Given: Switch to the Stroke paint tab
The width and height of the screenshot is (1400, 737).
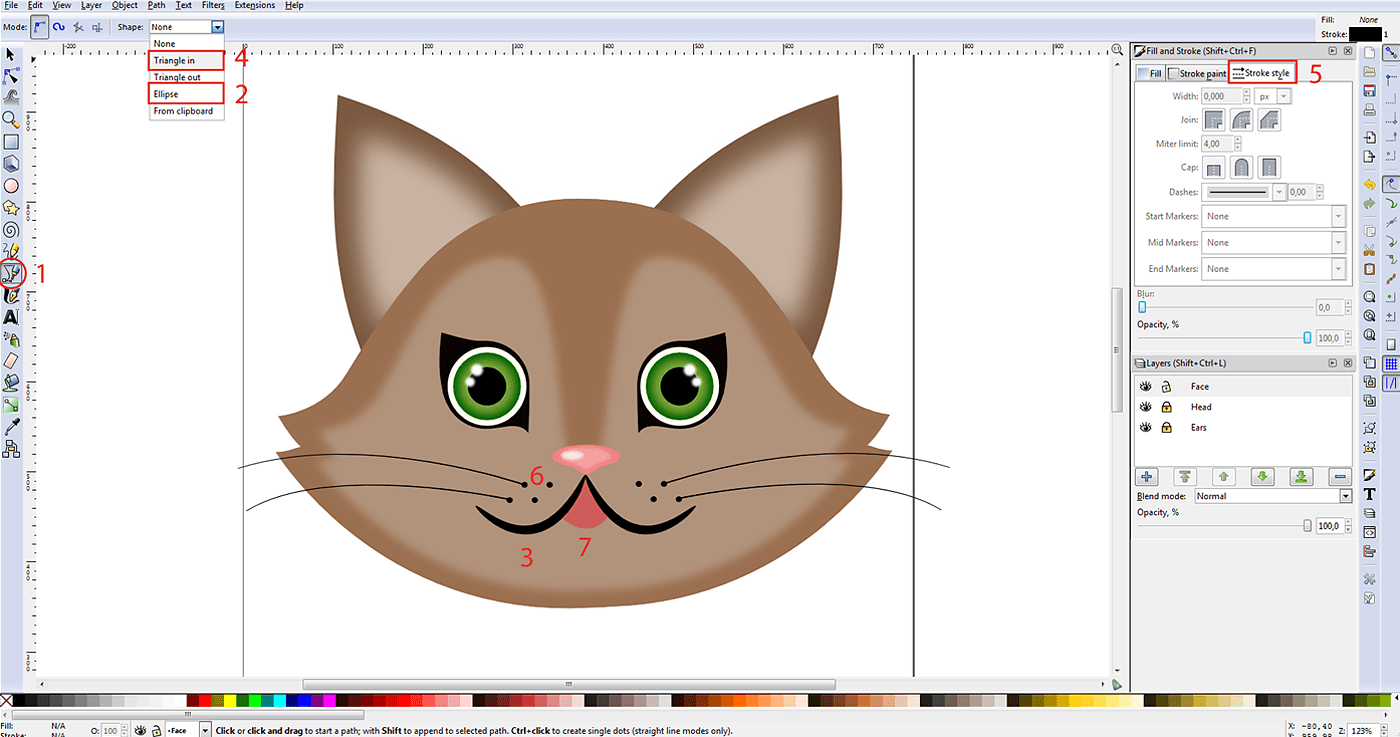Looking at the screenshot, I should [1197, 73].
